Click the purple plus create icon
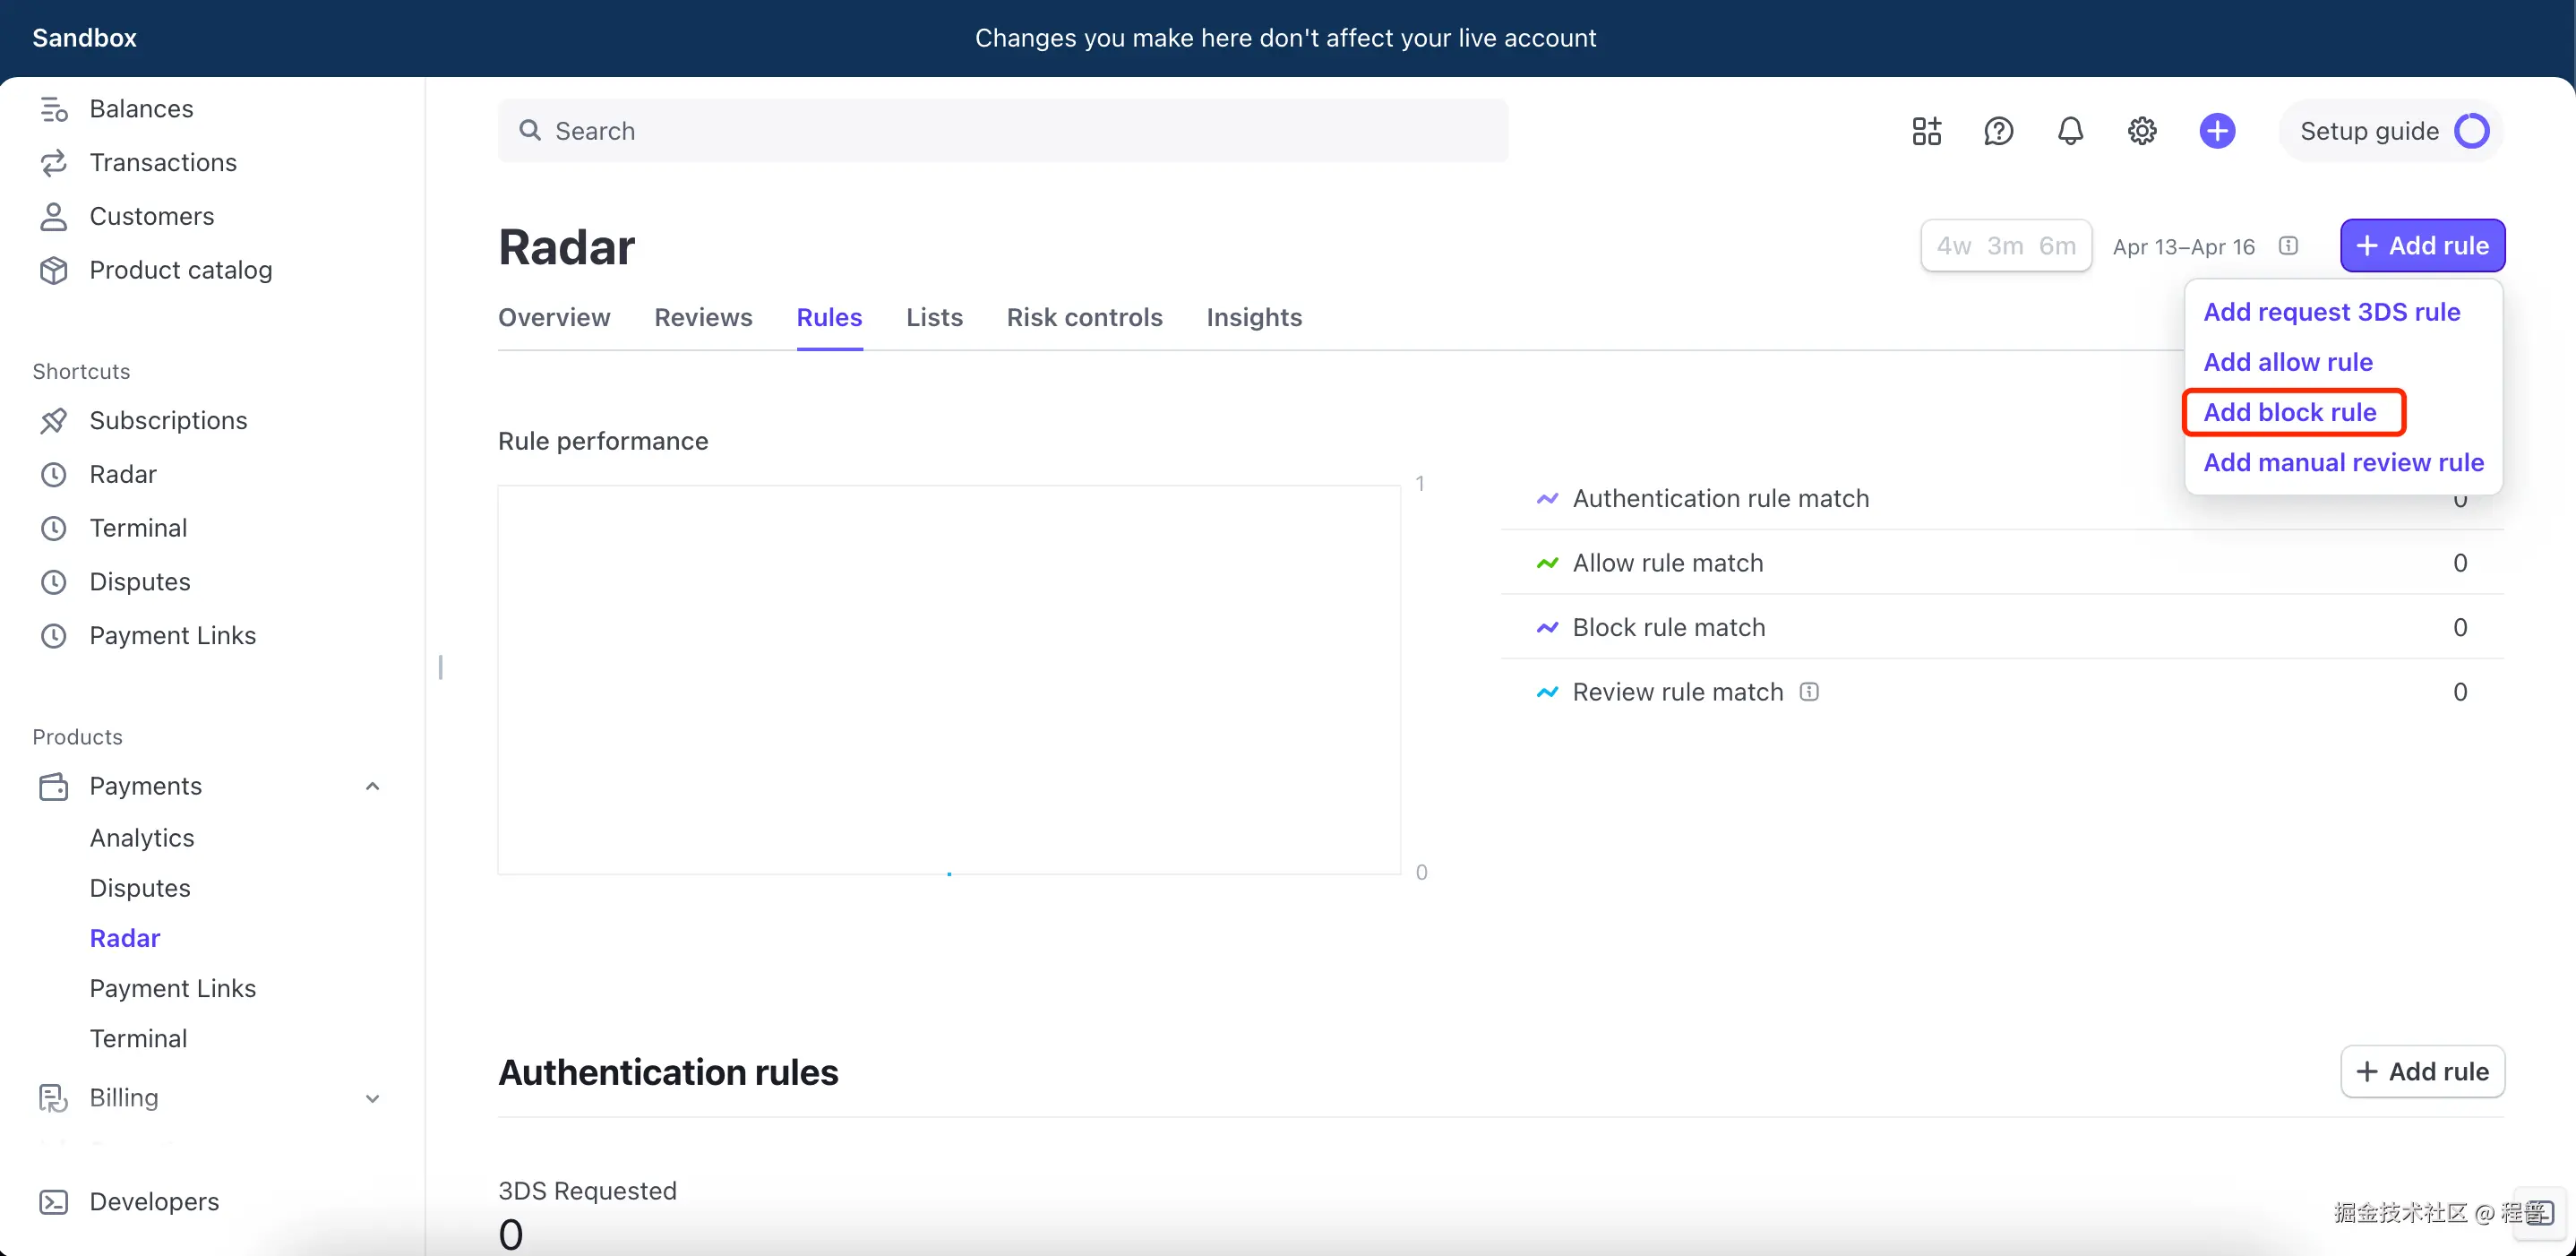Viewport: 2576px width, 1256px height. coord(2217,131)
